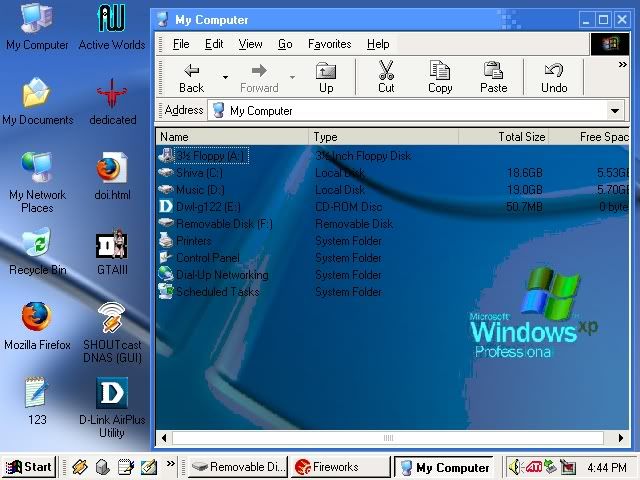Click the 'CD-ROM Disc' type text

coord(349,207)
